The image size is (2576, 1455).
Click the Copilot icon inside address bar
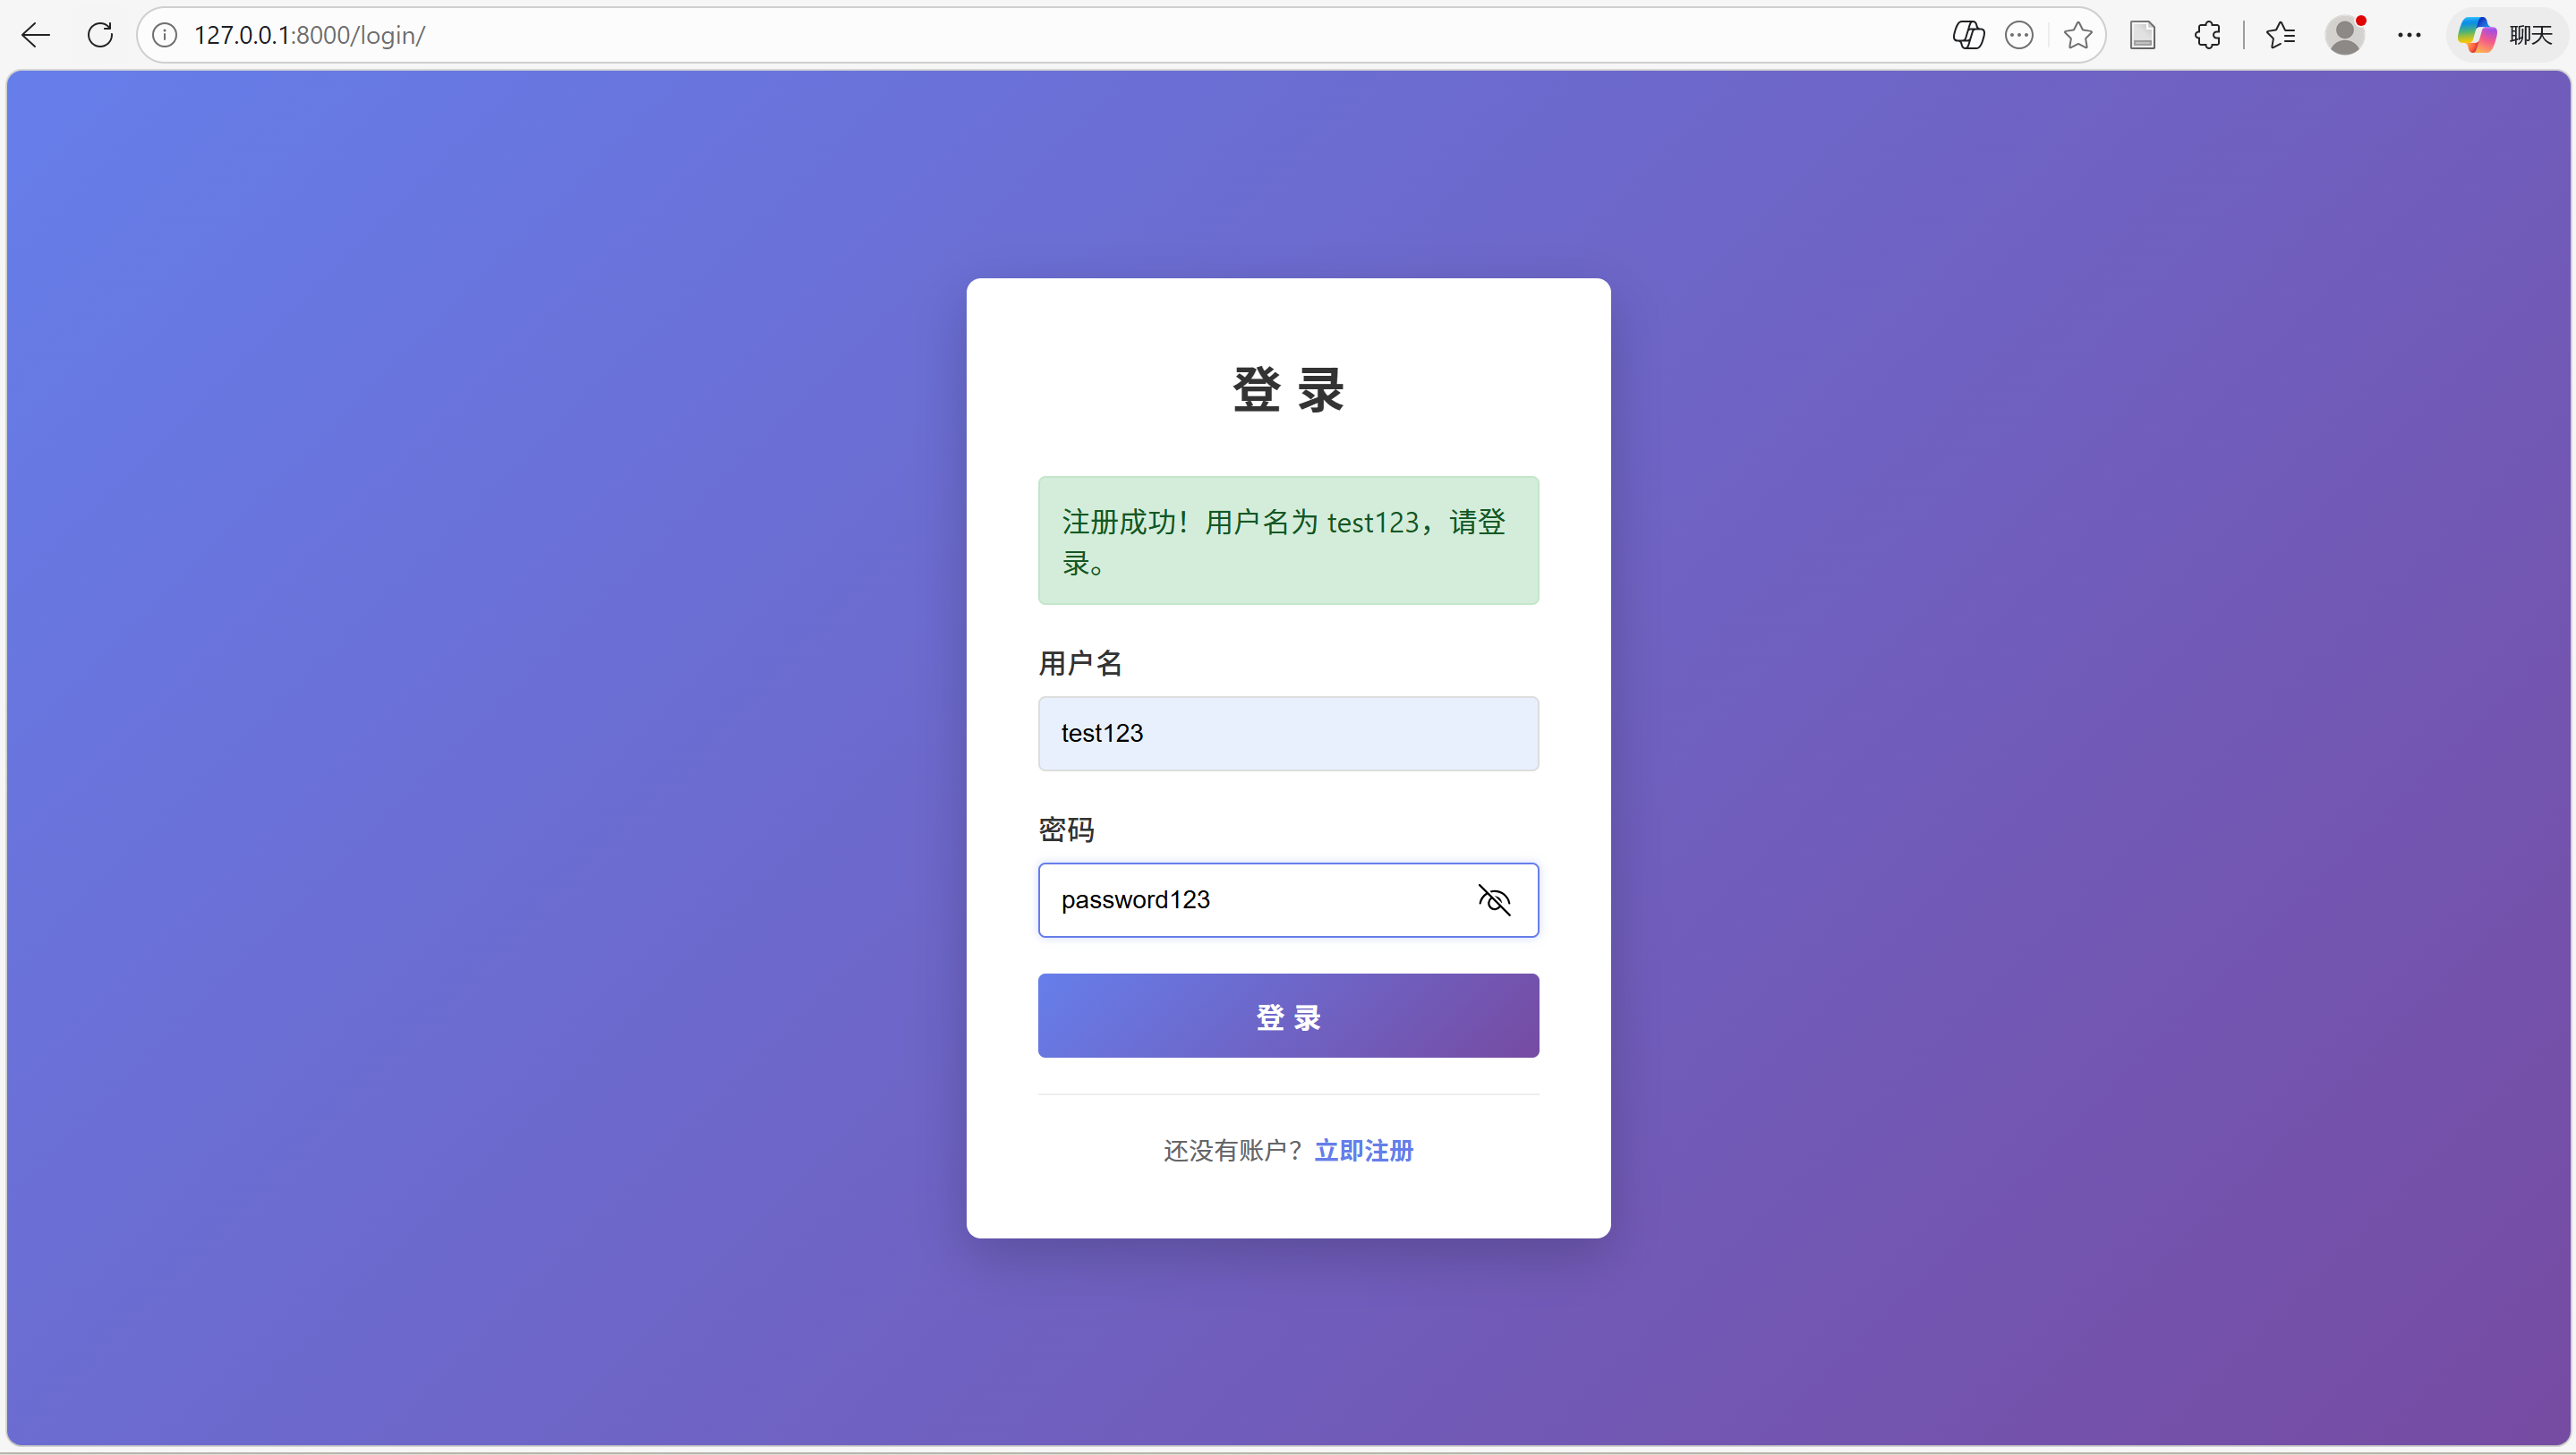[x=1967, y=36]
